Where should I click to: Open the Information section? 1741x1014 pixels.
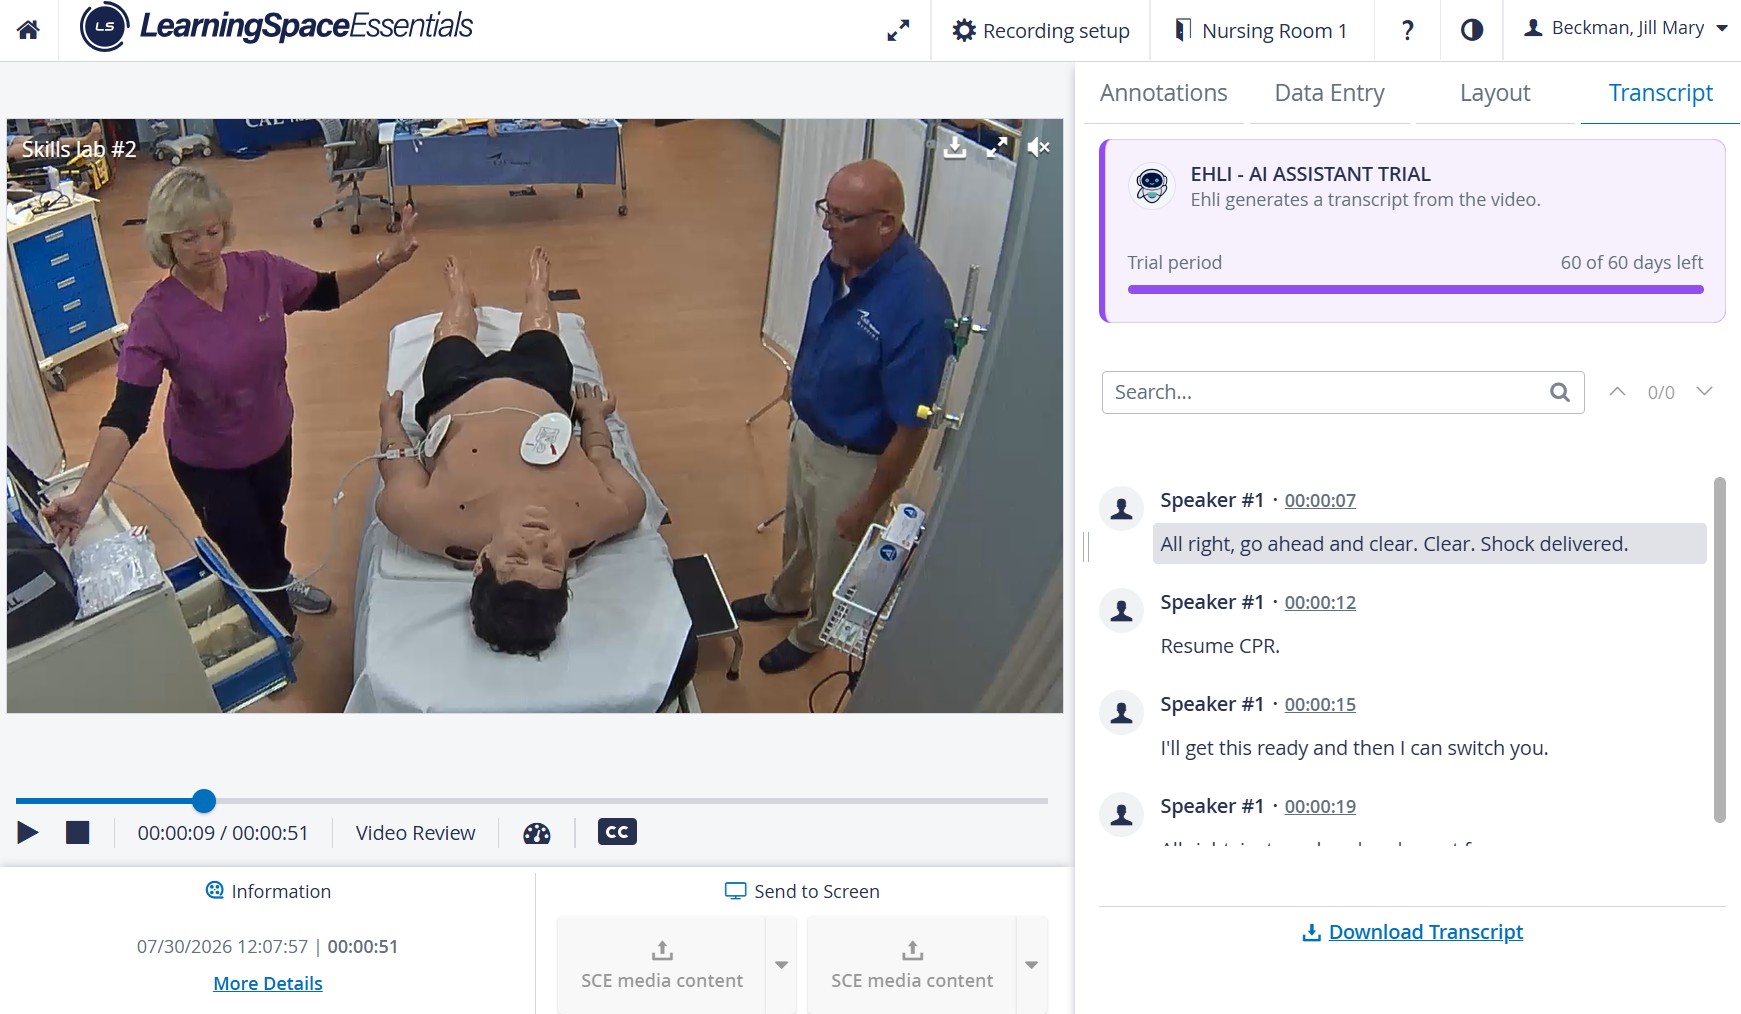(268, 891)
